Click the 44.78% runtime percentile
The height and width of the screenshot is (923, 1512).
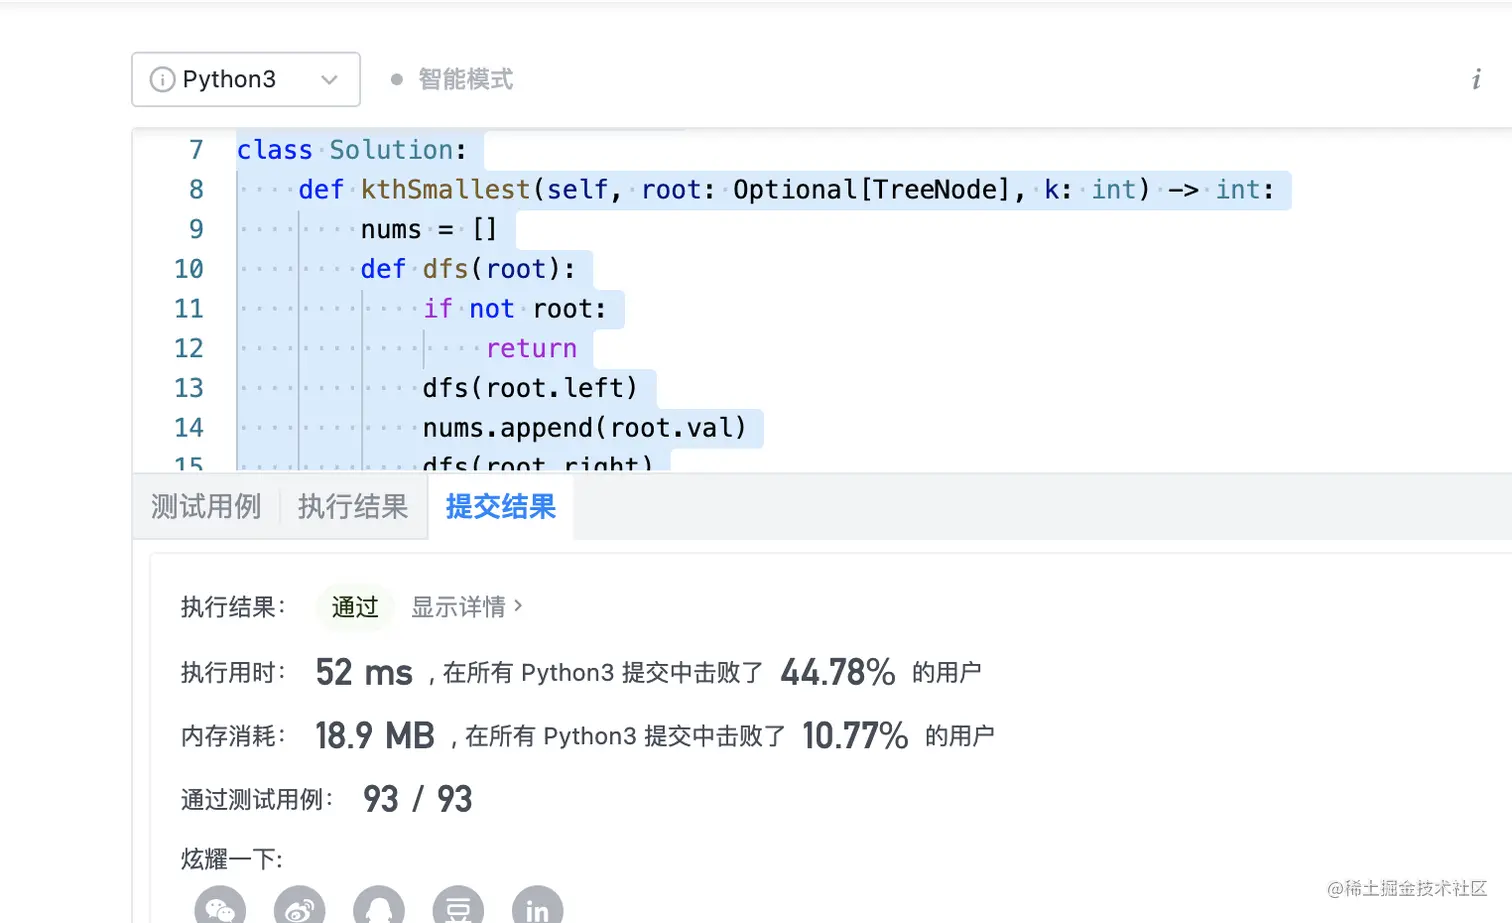pyautogui.click(x=838, y=672)
